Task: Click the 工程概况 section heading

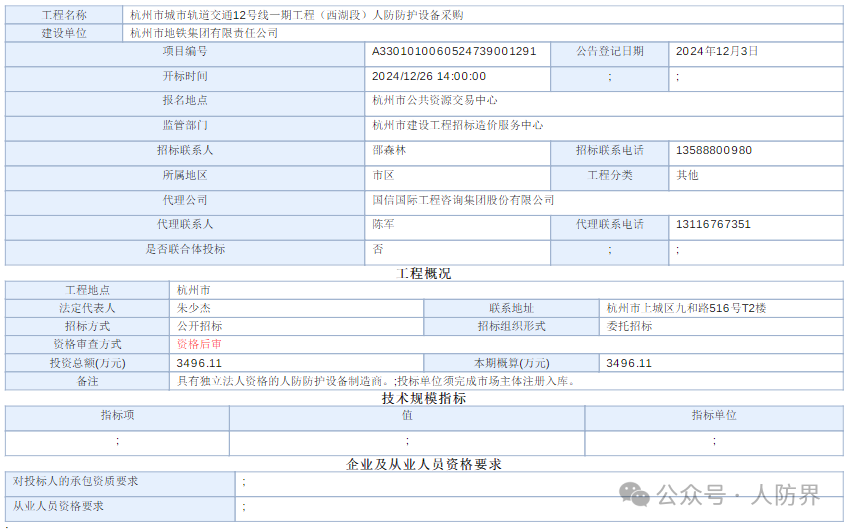Action: point(424,274)
